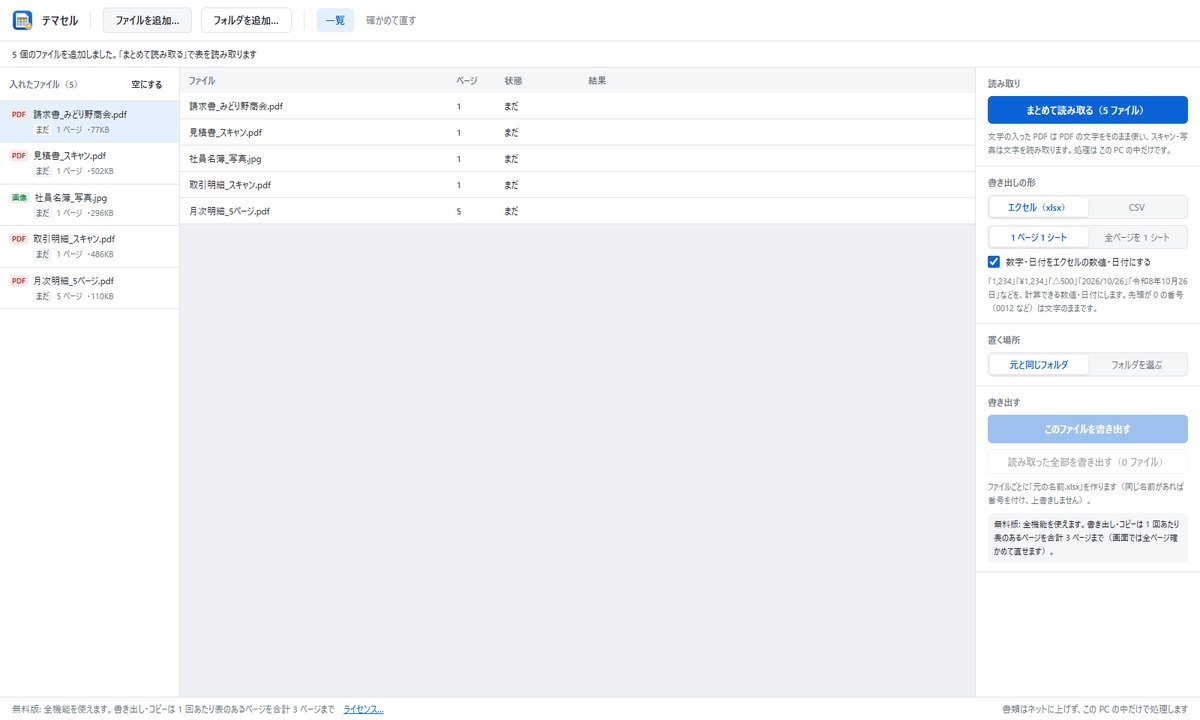Click the PDF badge of 見積書_スキャン.pdf
Screen dimensions: 1200x720
pos(18,156)
